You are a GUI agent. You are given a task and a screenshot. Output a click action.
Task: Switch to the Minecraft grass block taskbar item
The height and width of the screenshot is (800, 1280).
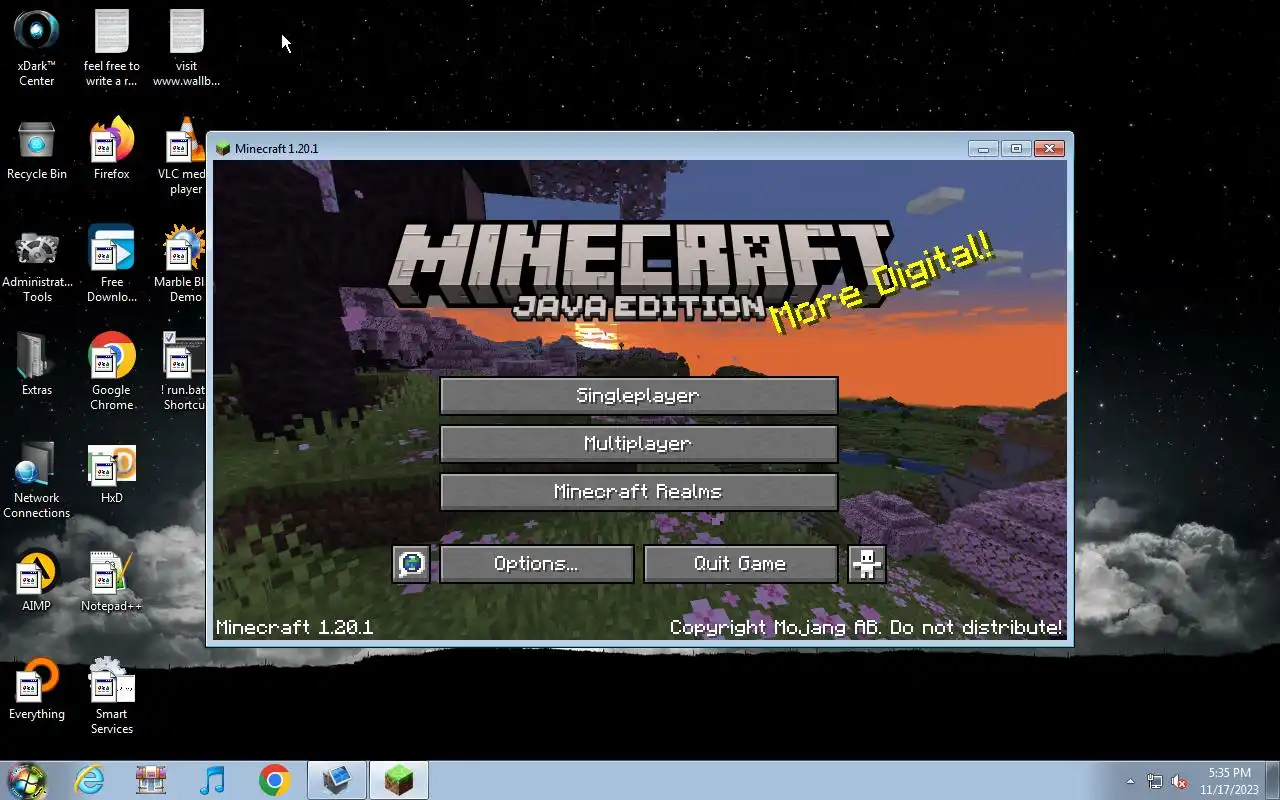399,780
